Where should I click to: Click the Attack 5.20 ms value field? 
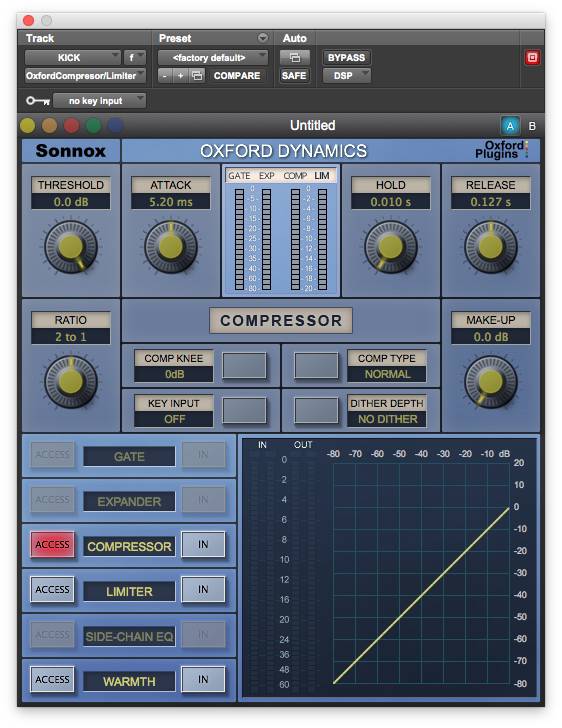170,202
